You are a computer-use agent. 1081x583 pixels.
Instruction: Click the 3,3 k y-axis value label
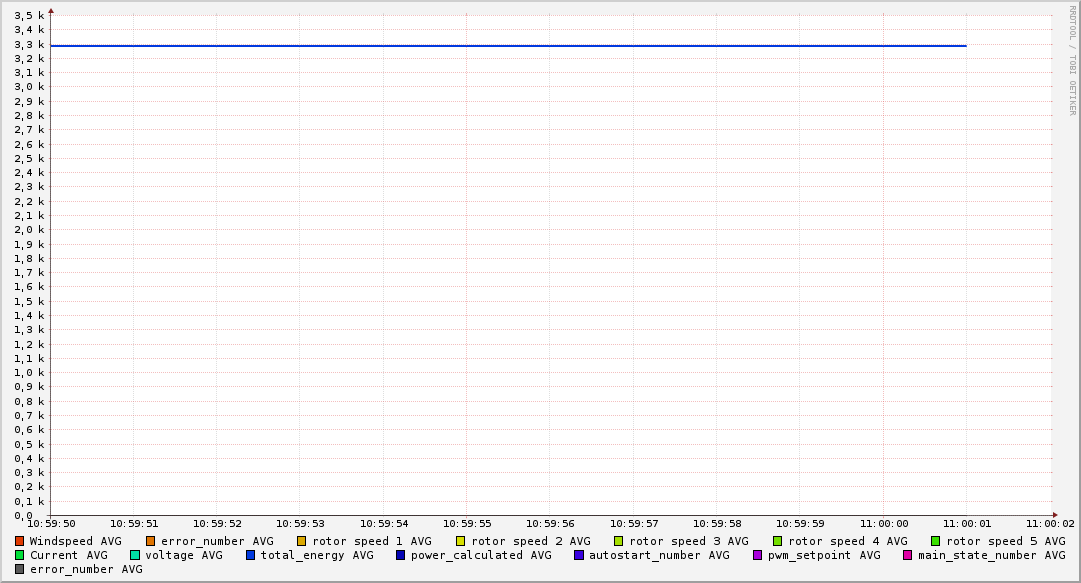tap(30, 44)
